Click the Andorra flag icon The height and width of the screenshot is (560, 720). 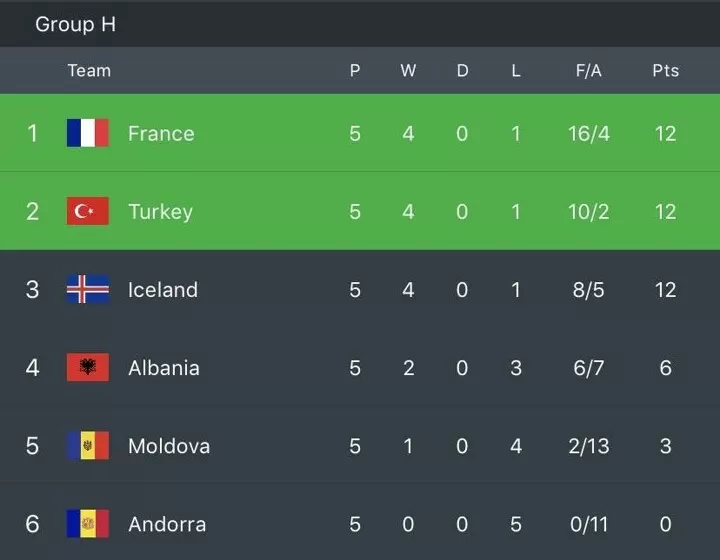click(x=88, y=523)
